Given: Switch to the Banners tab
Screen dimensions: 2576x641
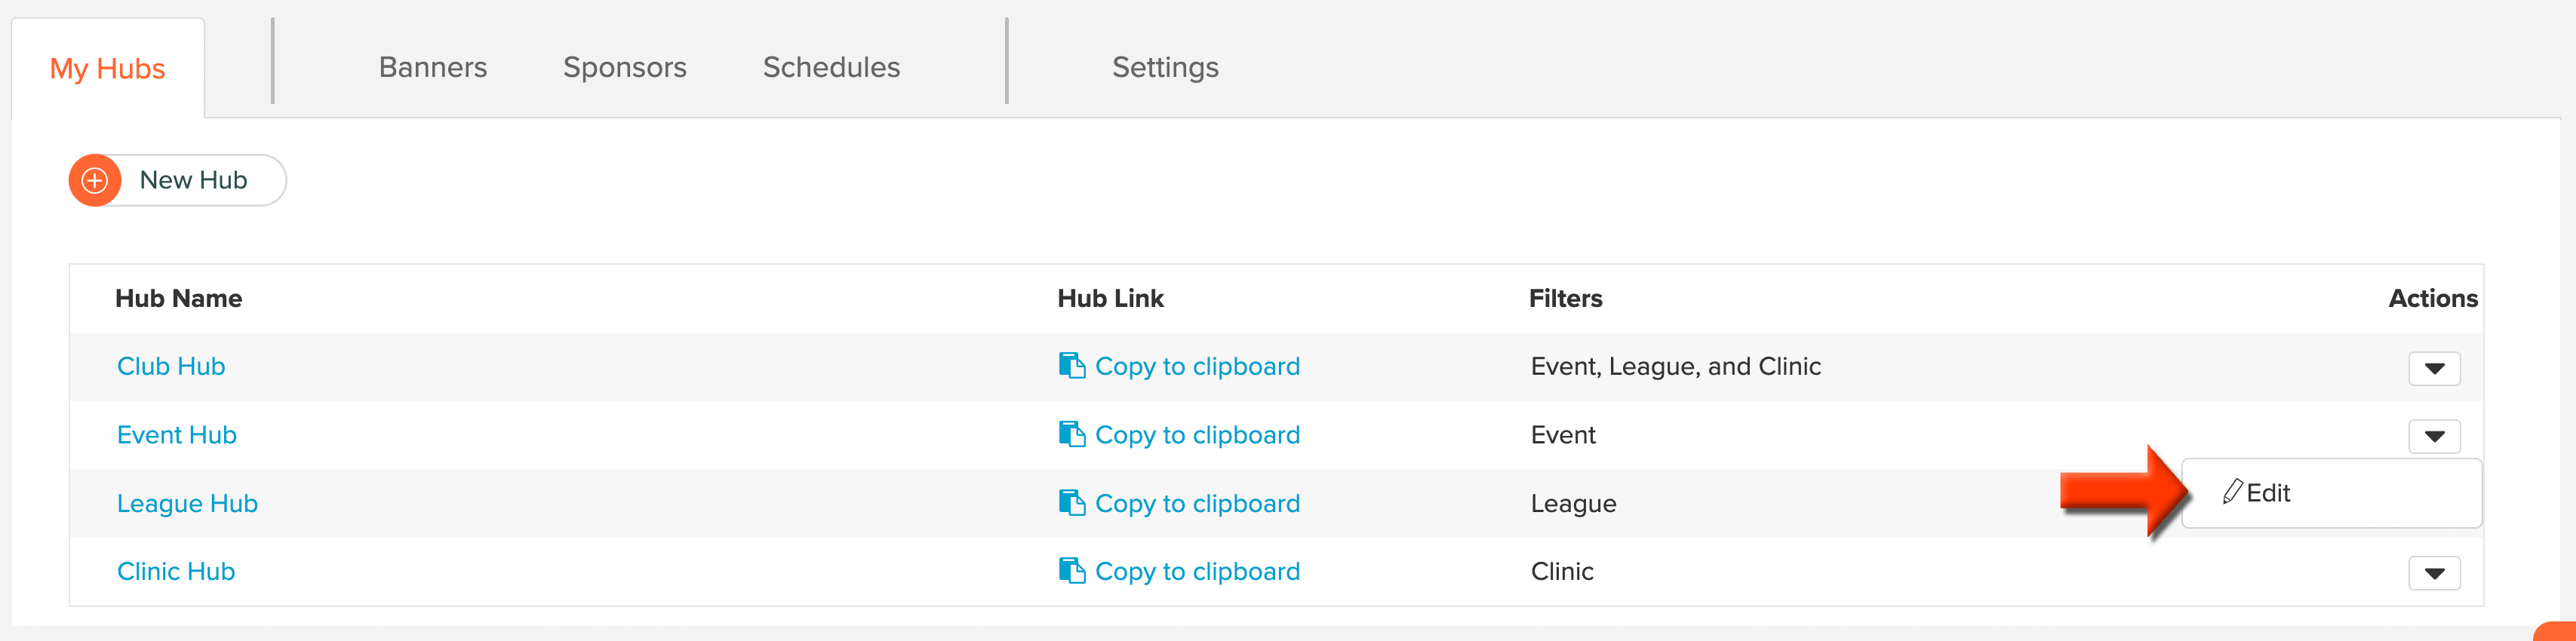Looking at the screenshot, I should coord(433,67).
